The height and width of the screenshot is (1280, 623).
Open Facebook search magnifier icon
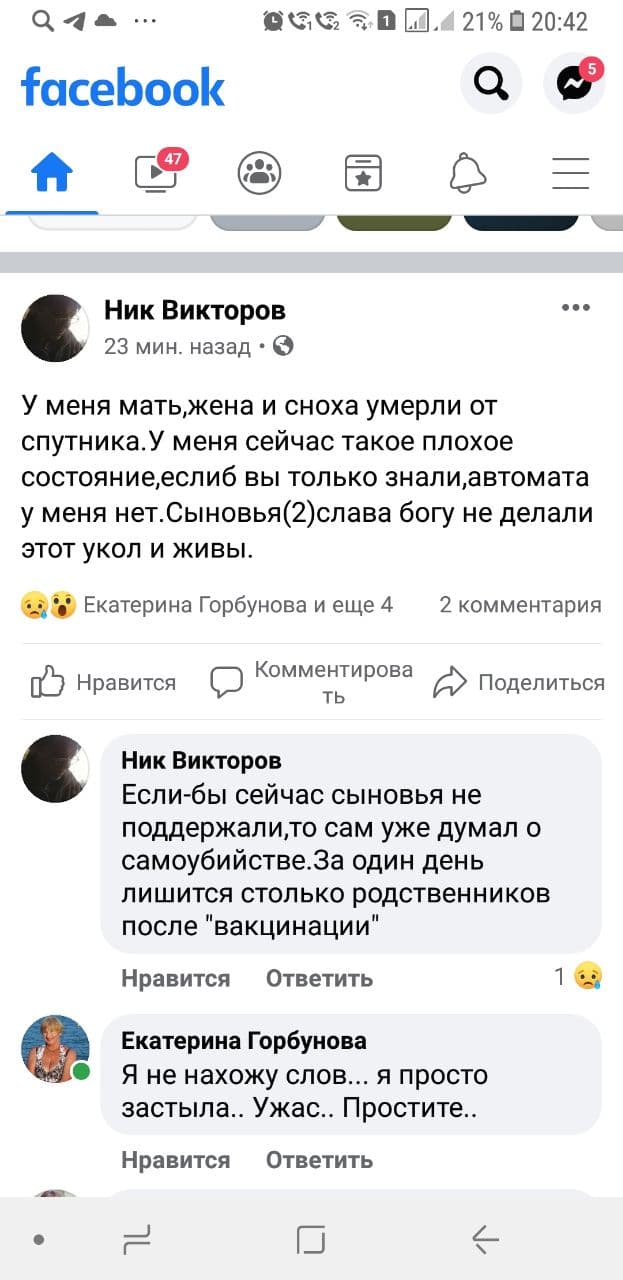(x=490, y=84)
